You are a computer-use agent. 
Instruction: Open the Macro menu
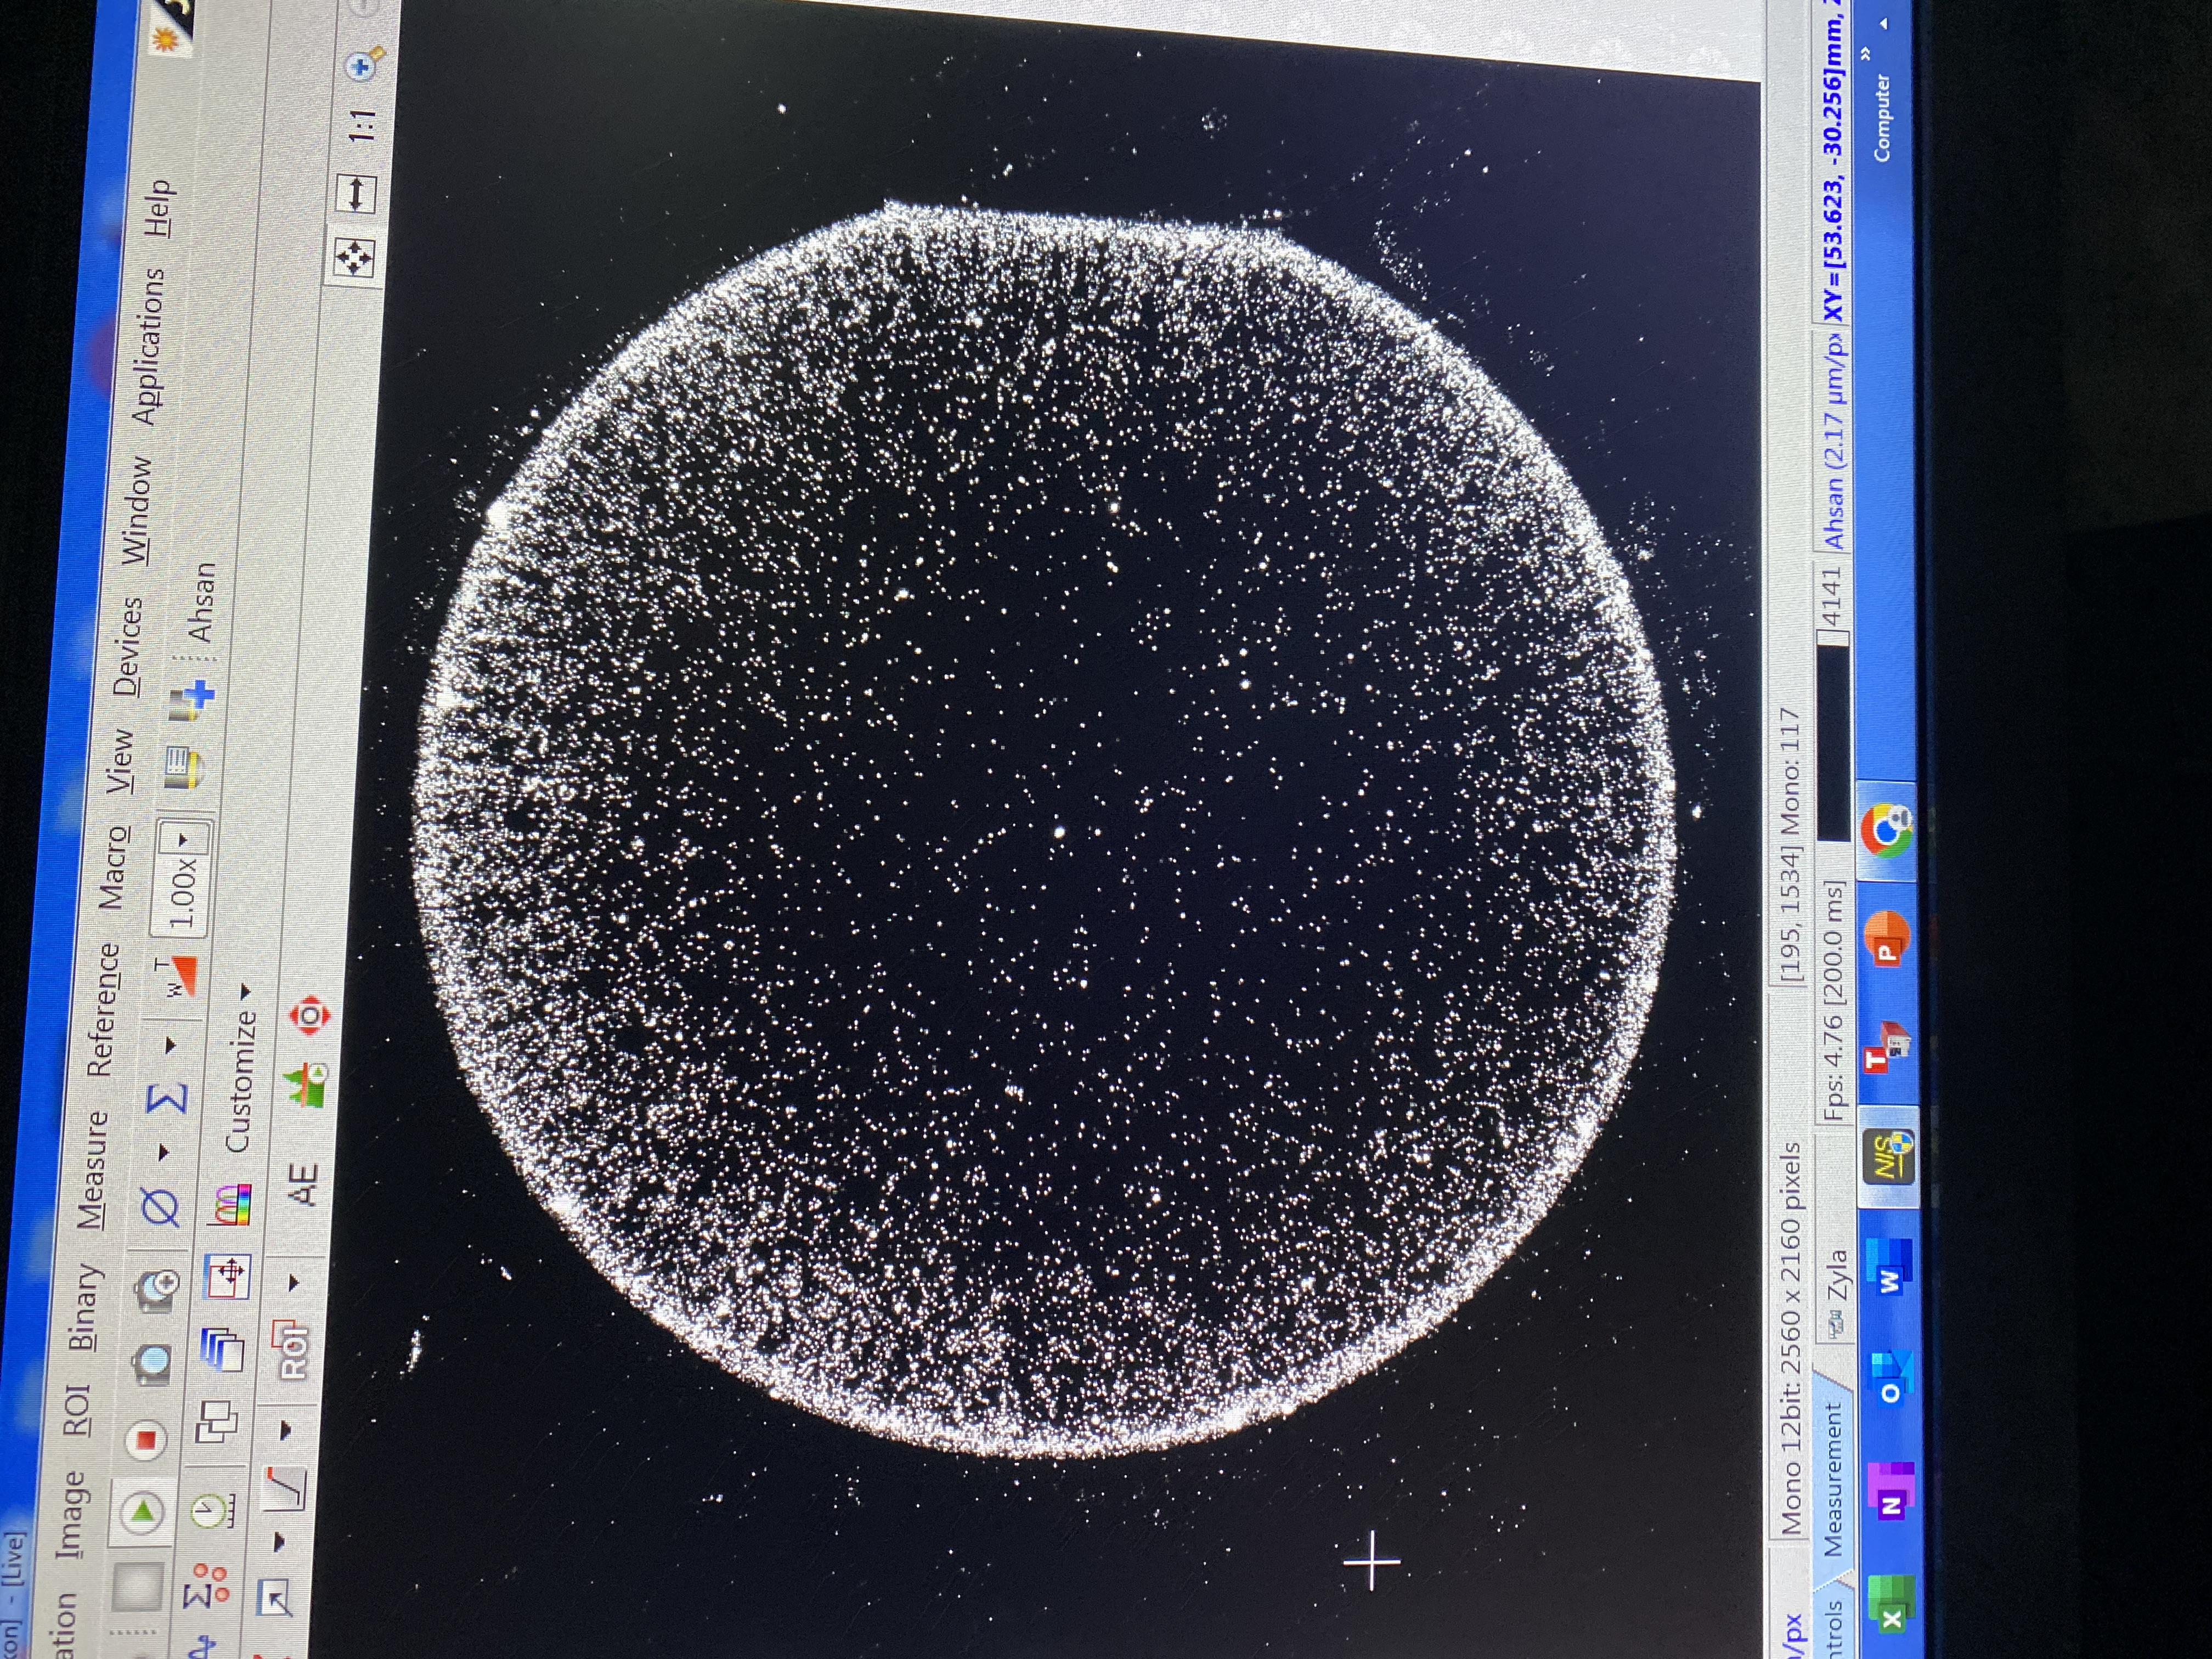(x=115, y=869)
